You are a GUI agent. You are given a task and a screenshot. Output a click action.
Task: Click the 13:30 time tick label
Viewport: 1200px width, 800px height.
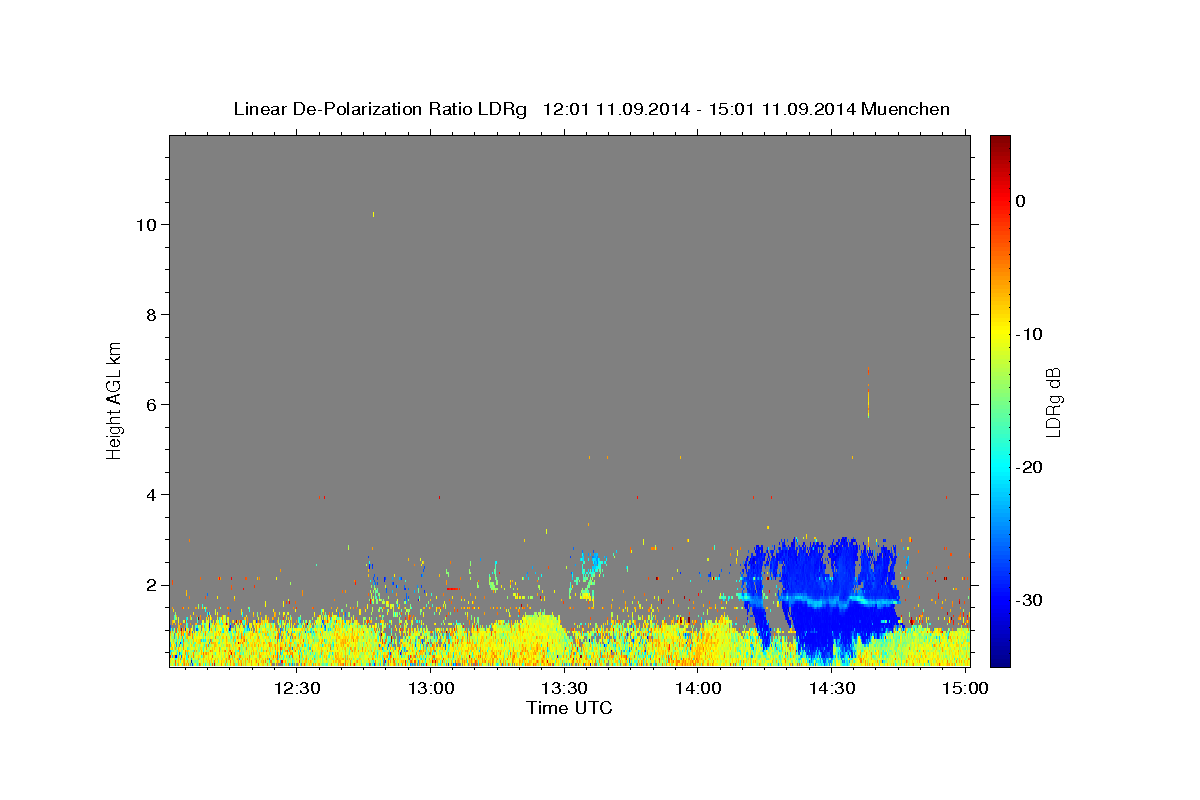(x=564, y=688)
